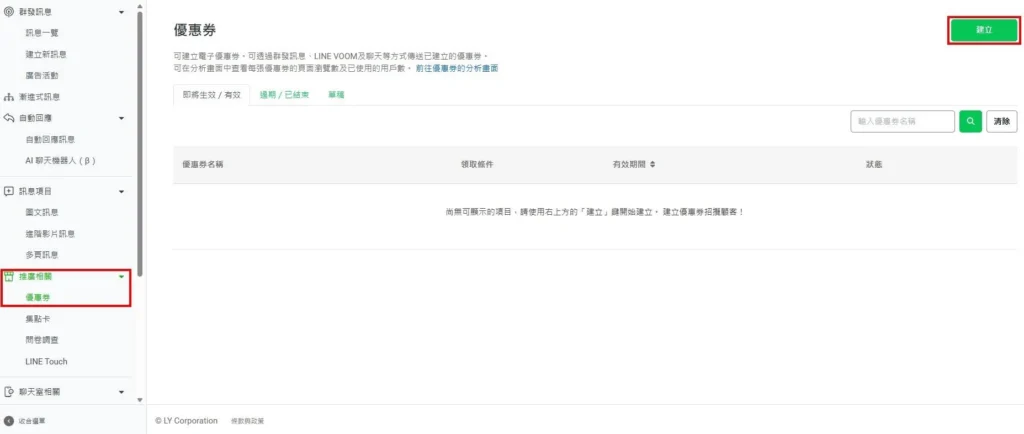Collapse the 群發訊息 section arrow
Image resolution: width=1024 pixels, height=434 pixels.
(x=121, y=12)
